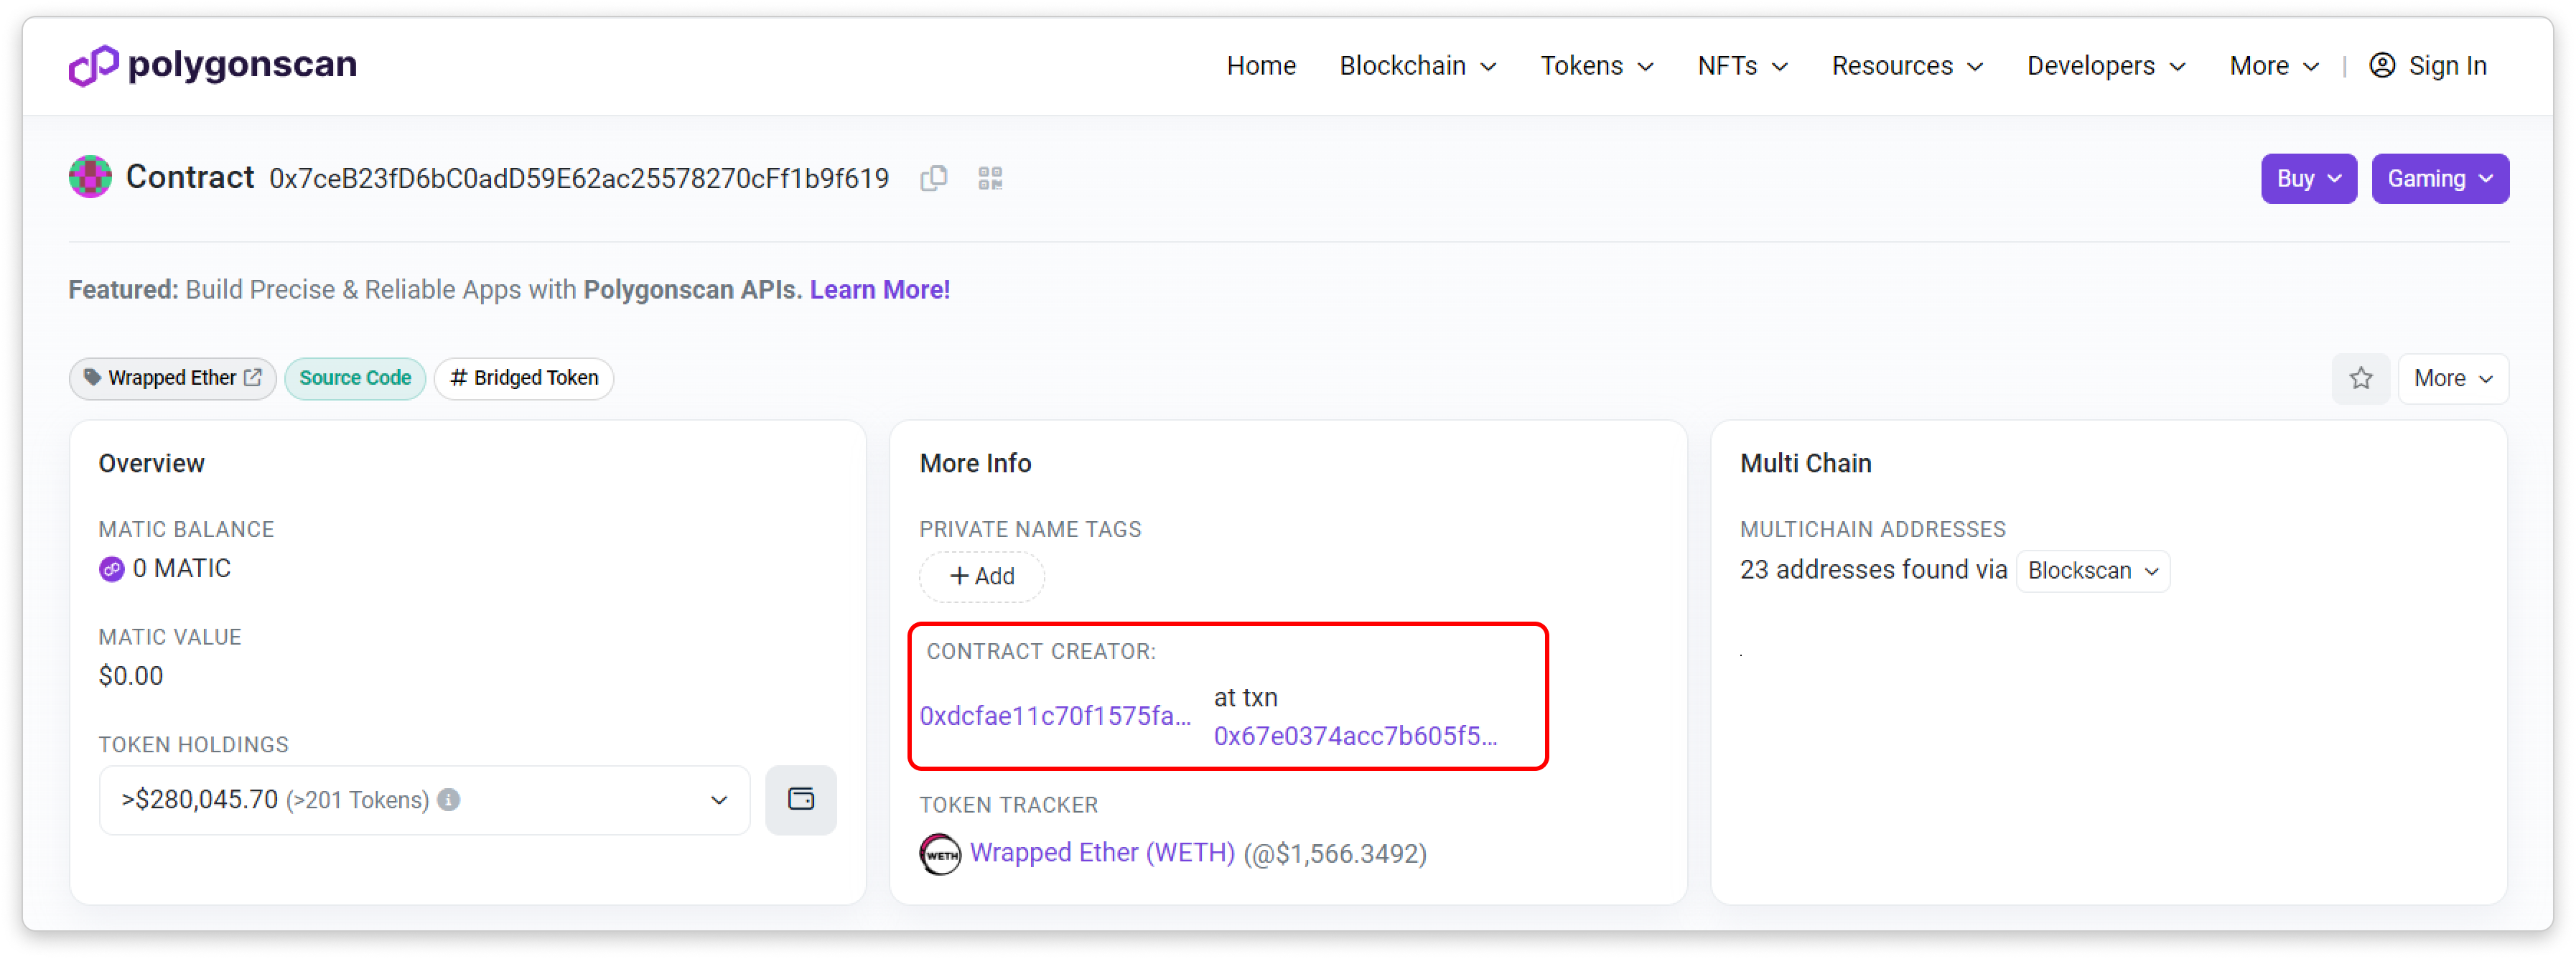Image resolution: width=2576 pixels, height=959 pixels.
Task: Expand the Buy dropdown button
Action: (x=2308, y=178)
